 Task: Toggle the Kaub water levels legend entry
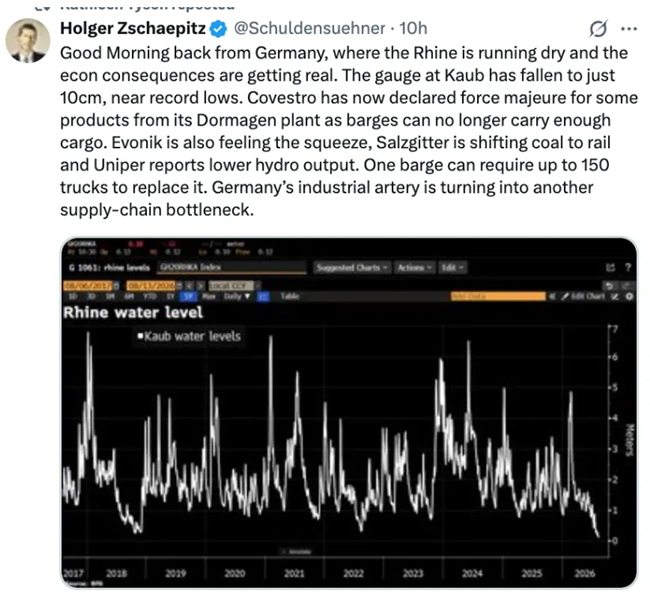(x=189, y=336)
